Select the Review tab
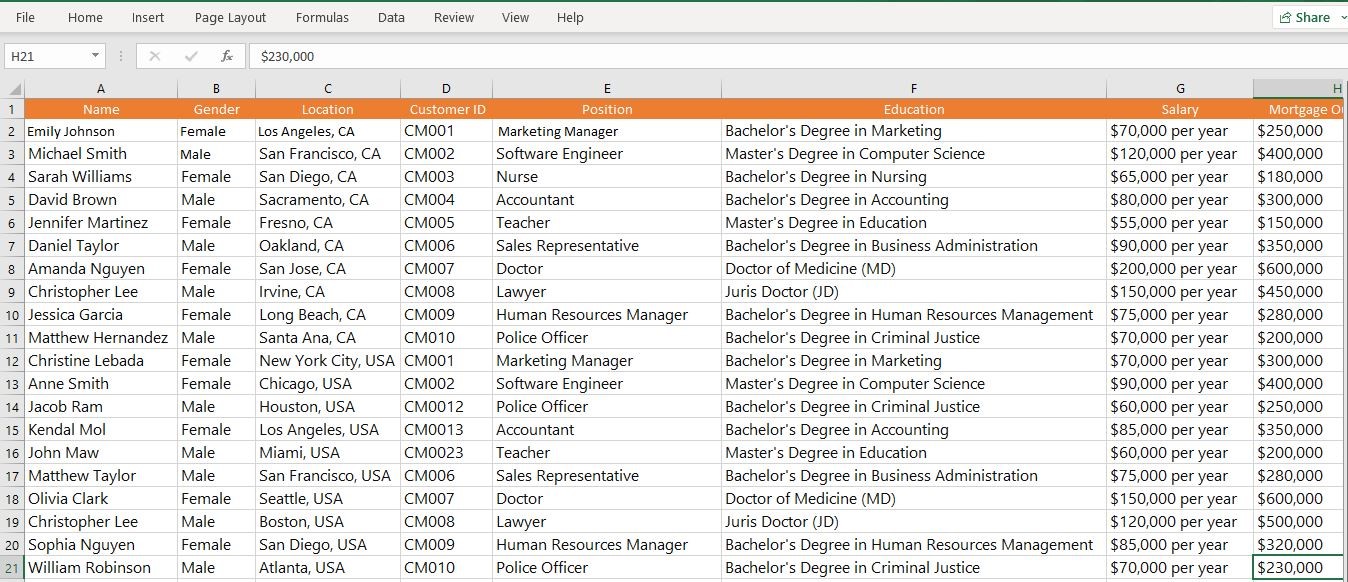 [x=454, y=17]
